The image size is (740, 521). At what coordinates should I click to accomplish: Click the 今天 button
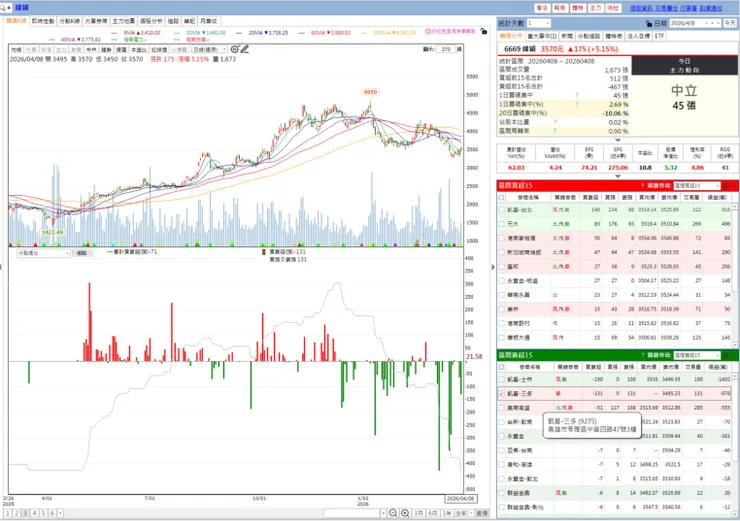[x=730, y=23]
